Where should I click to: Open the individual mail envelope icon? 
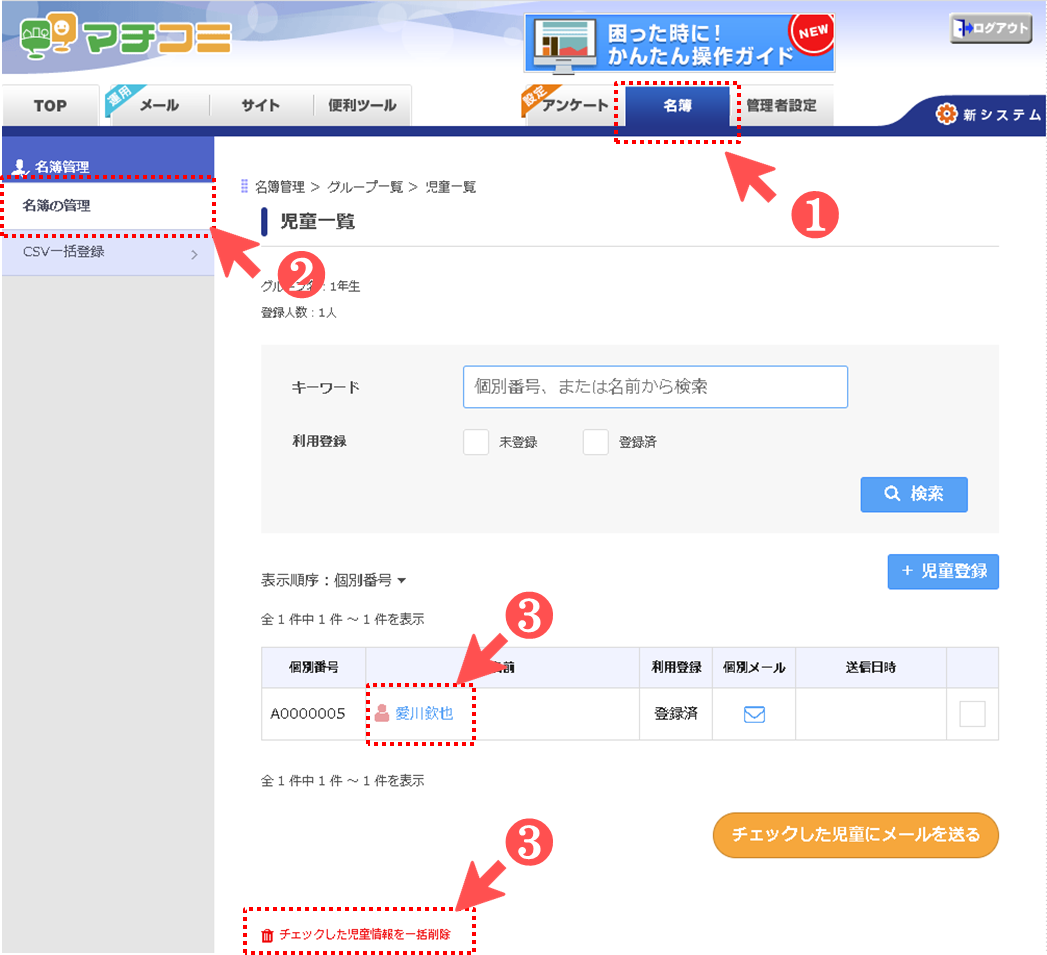(x=754, y=714)
